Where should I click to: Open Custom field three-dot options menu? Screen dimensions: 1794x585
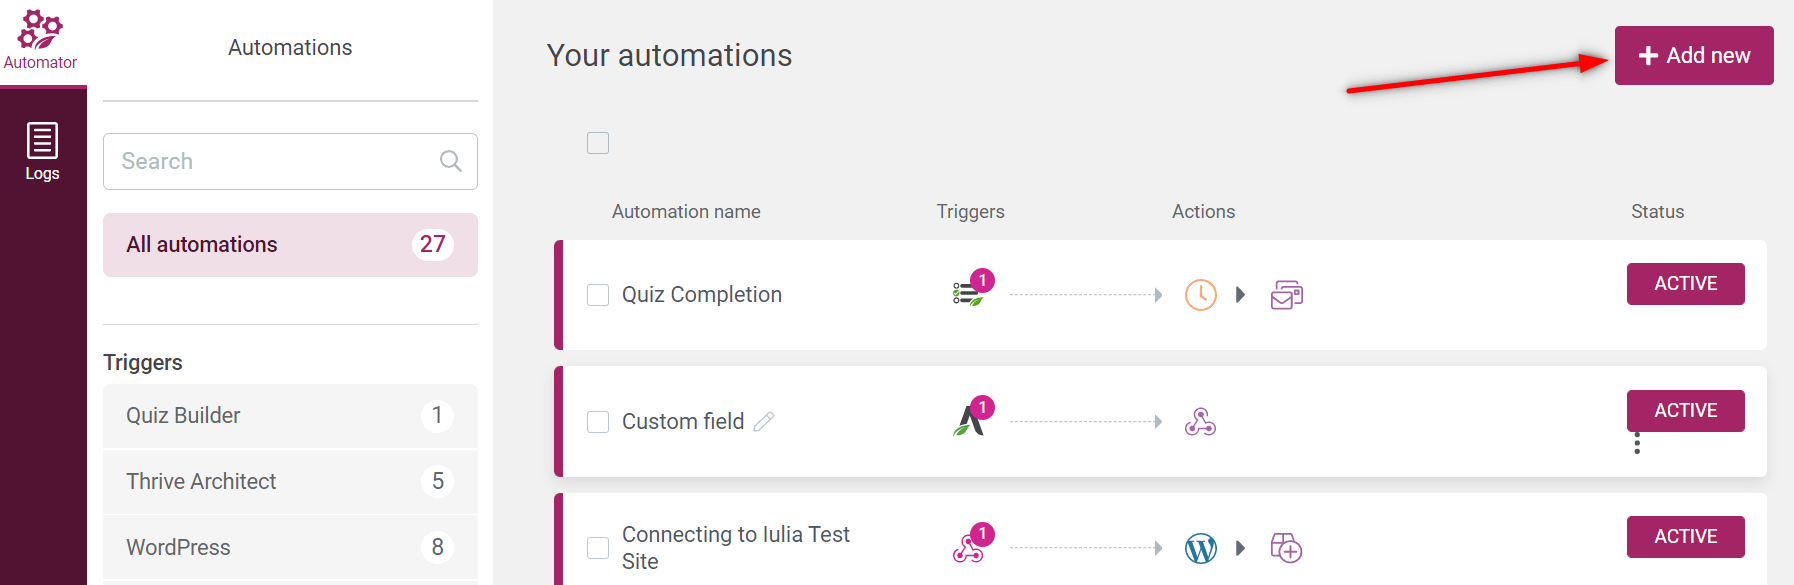click(x=1637, y=443)
